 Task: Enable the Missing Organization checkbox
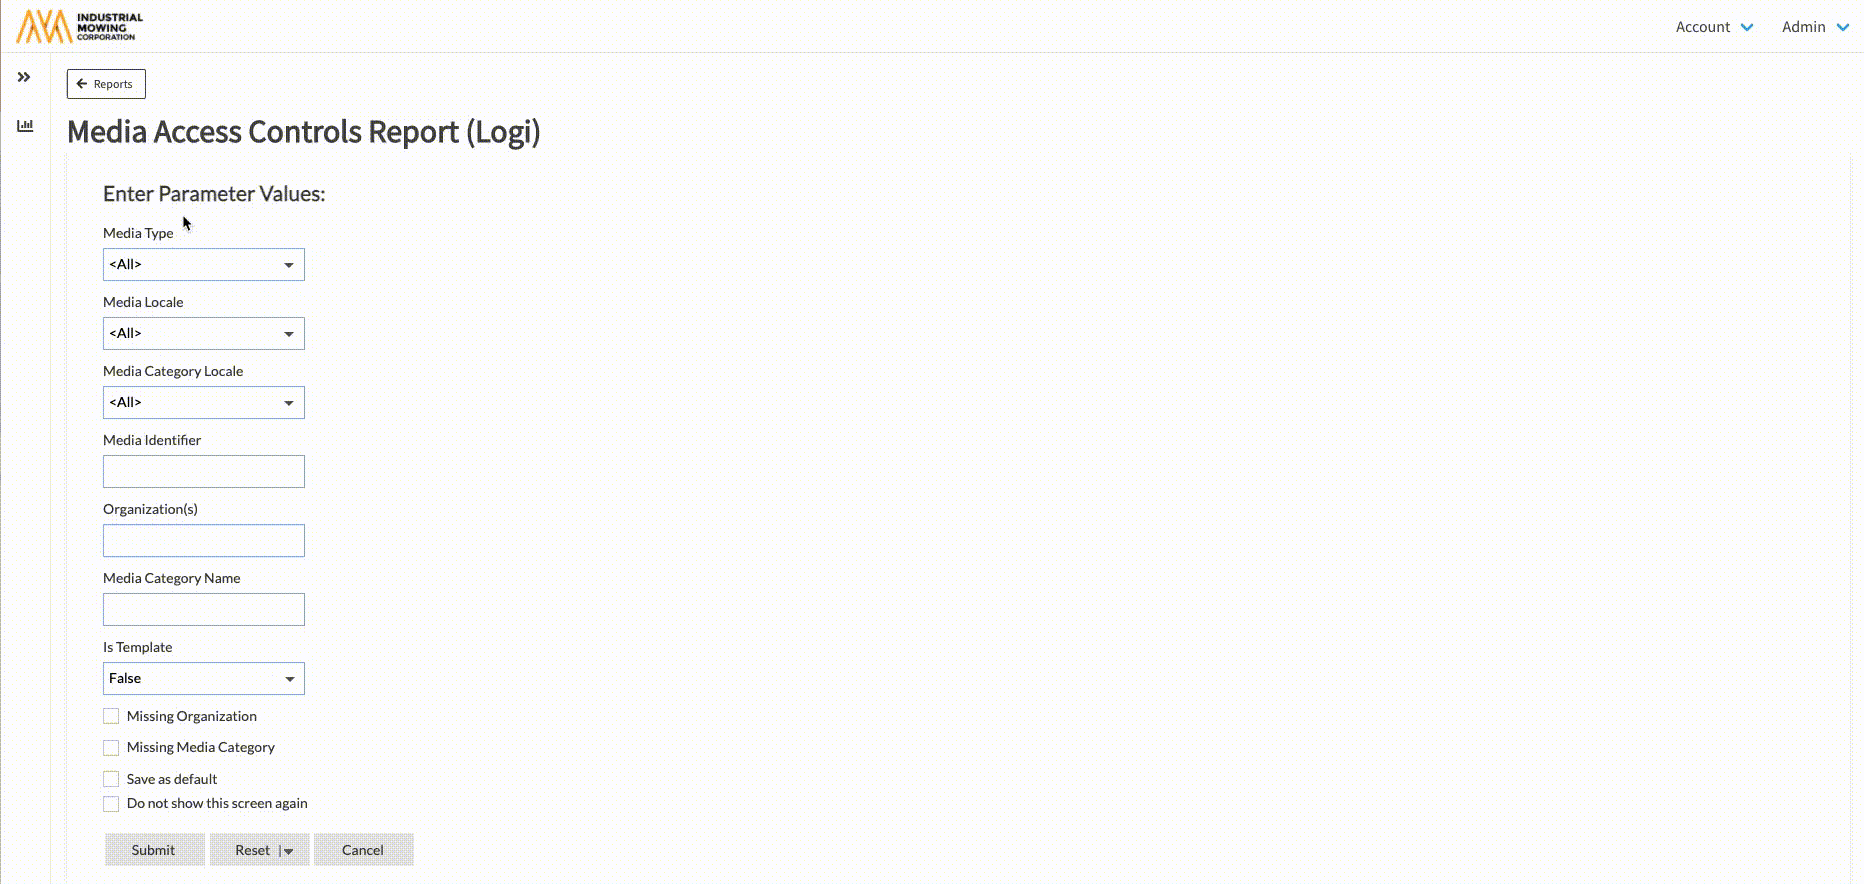point(111,716)
